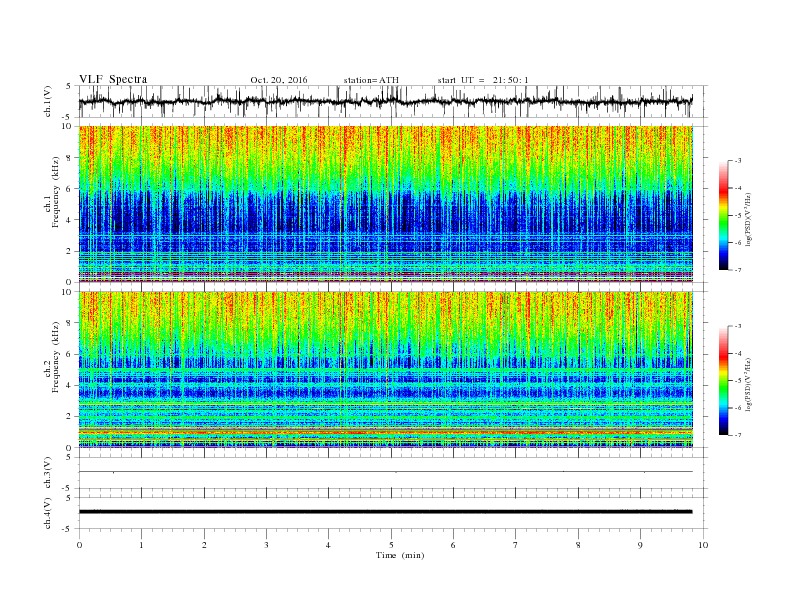The height and width of the screenshot is (612, 792).
Task: Click the '-5' tick on ch.2 colorbar
Action: (738, 381)
